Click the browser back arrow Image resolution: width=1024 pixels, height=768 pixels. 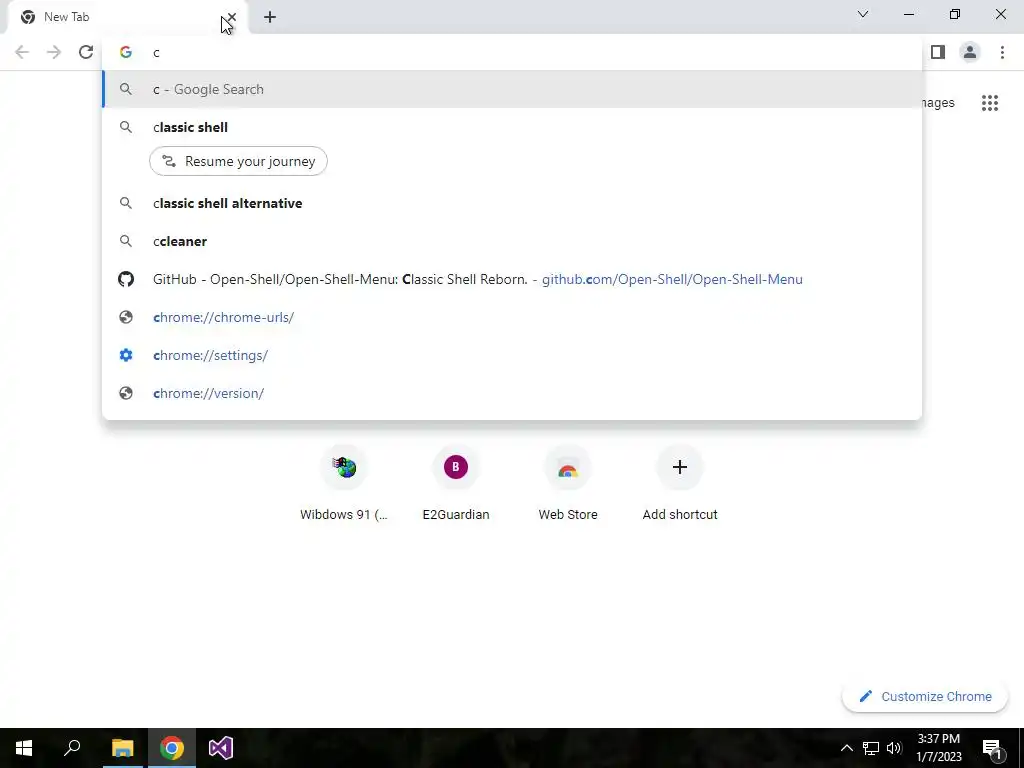[x=22, y=52]
